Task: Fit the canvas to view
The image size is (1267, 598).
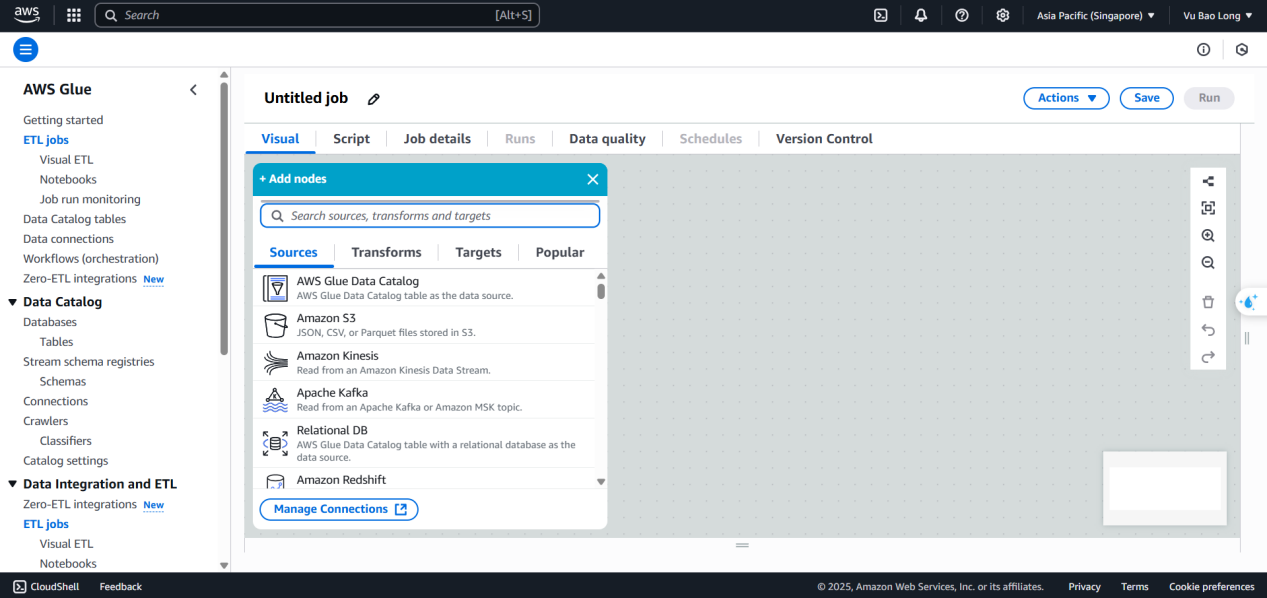Action: [1208, 208]
